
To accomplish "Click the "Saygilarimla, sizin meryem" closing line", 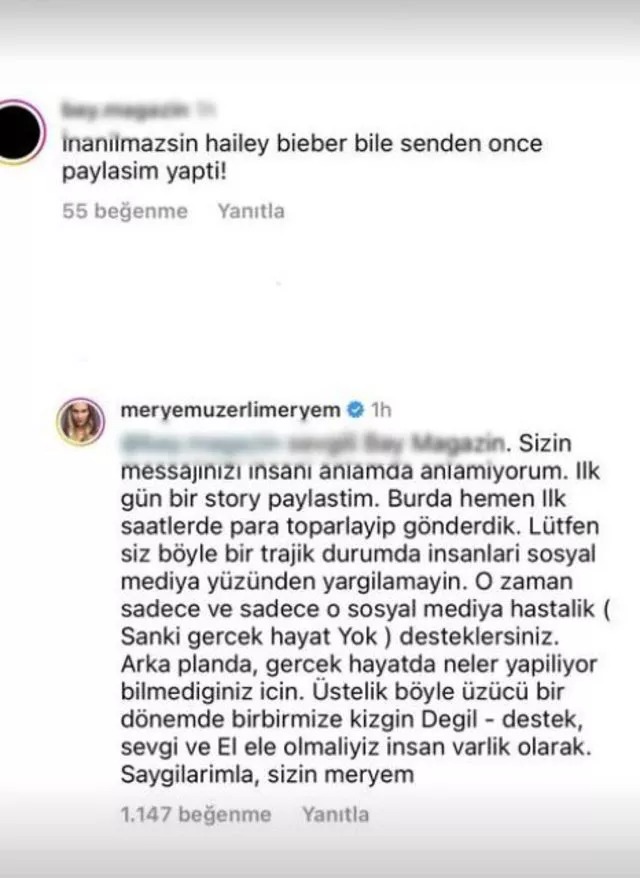I will click(x=267, y=775).
